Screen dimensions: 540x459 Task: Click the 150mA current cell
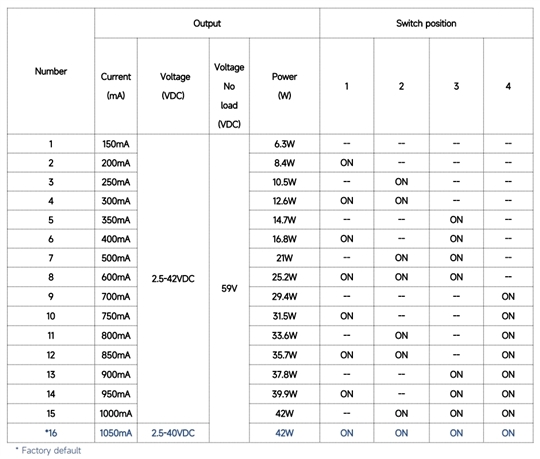tap(116, 144)
